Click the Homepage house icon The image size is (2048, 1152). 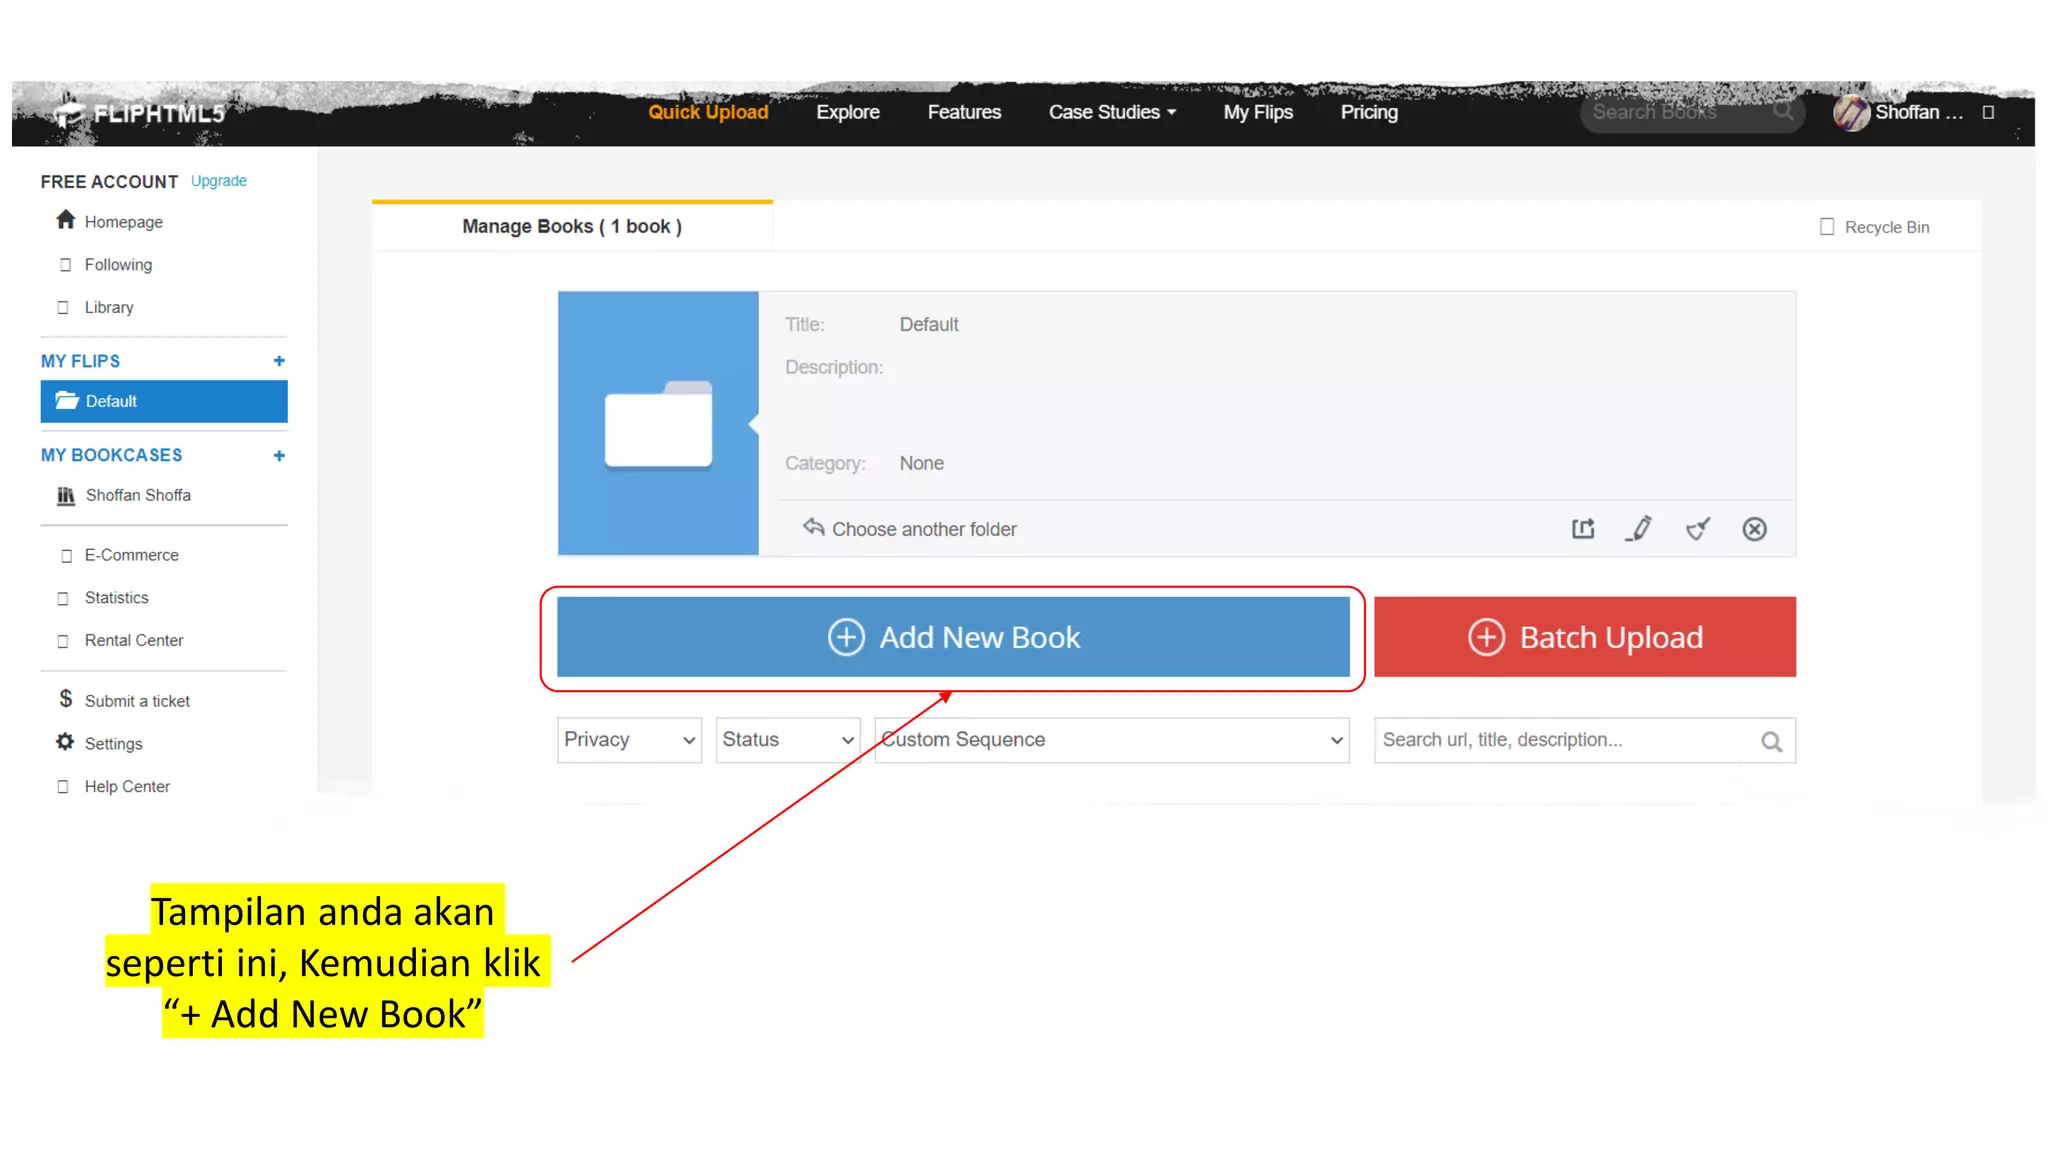click(66, 220)
